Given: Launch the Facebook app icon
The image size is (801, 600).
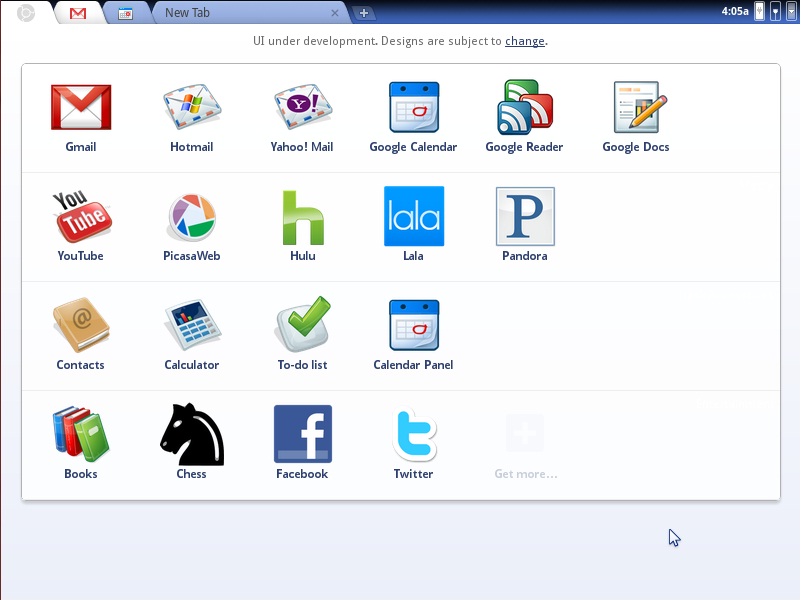Looking at the screenshot, I should [303, 434].
